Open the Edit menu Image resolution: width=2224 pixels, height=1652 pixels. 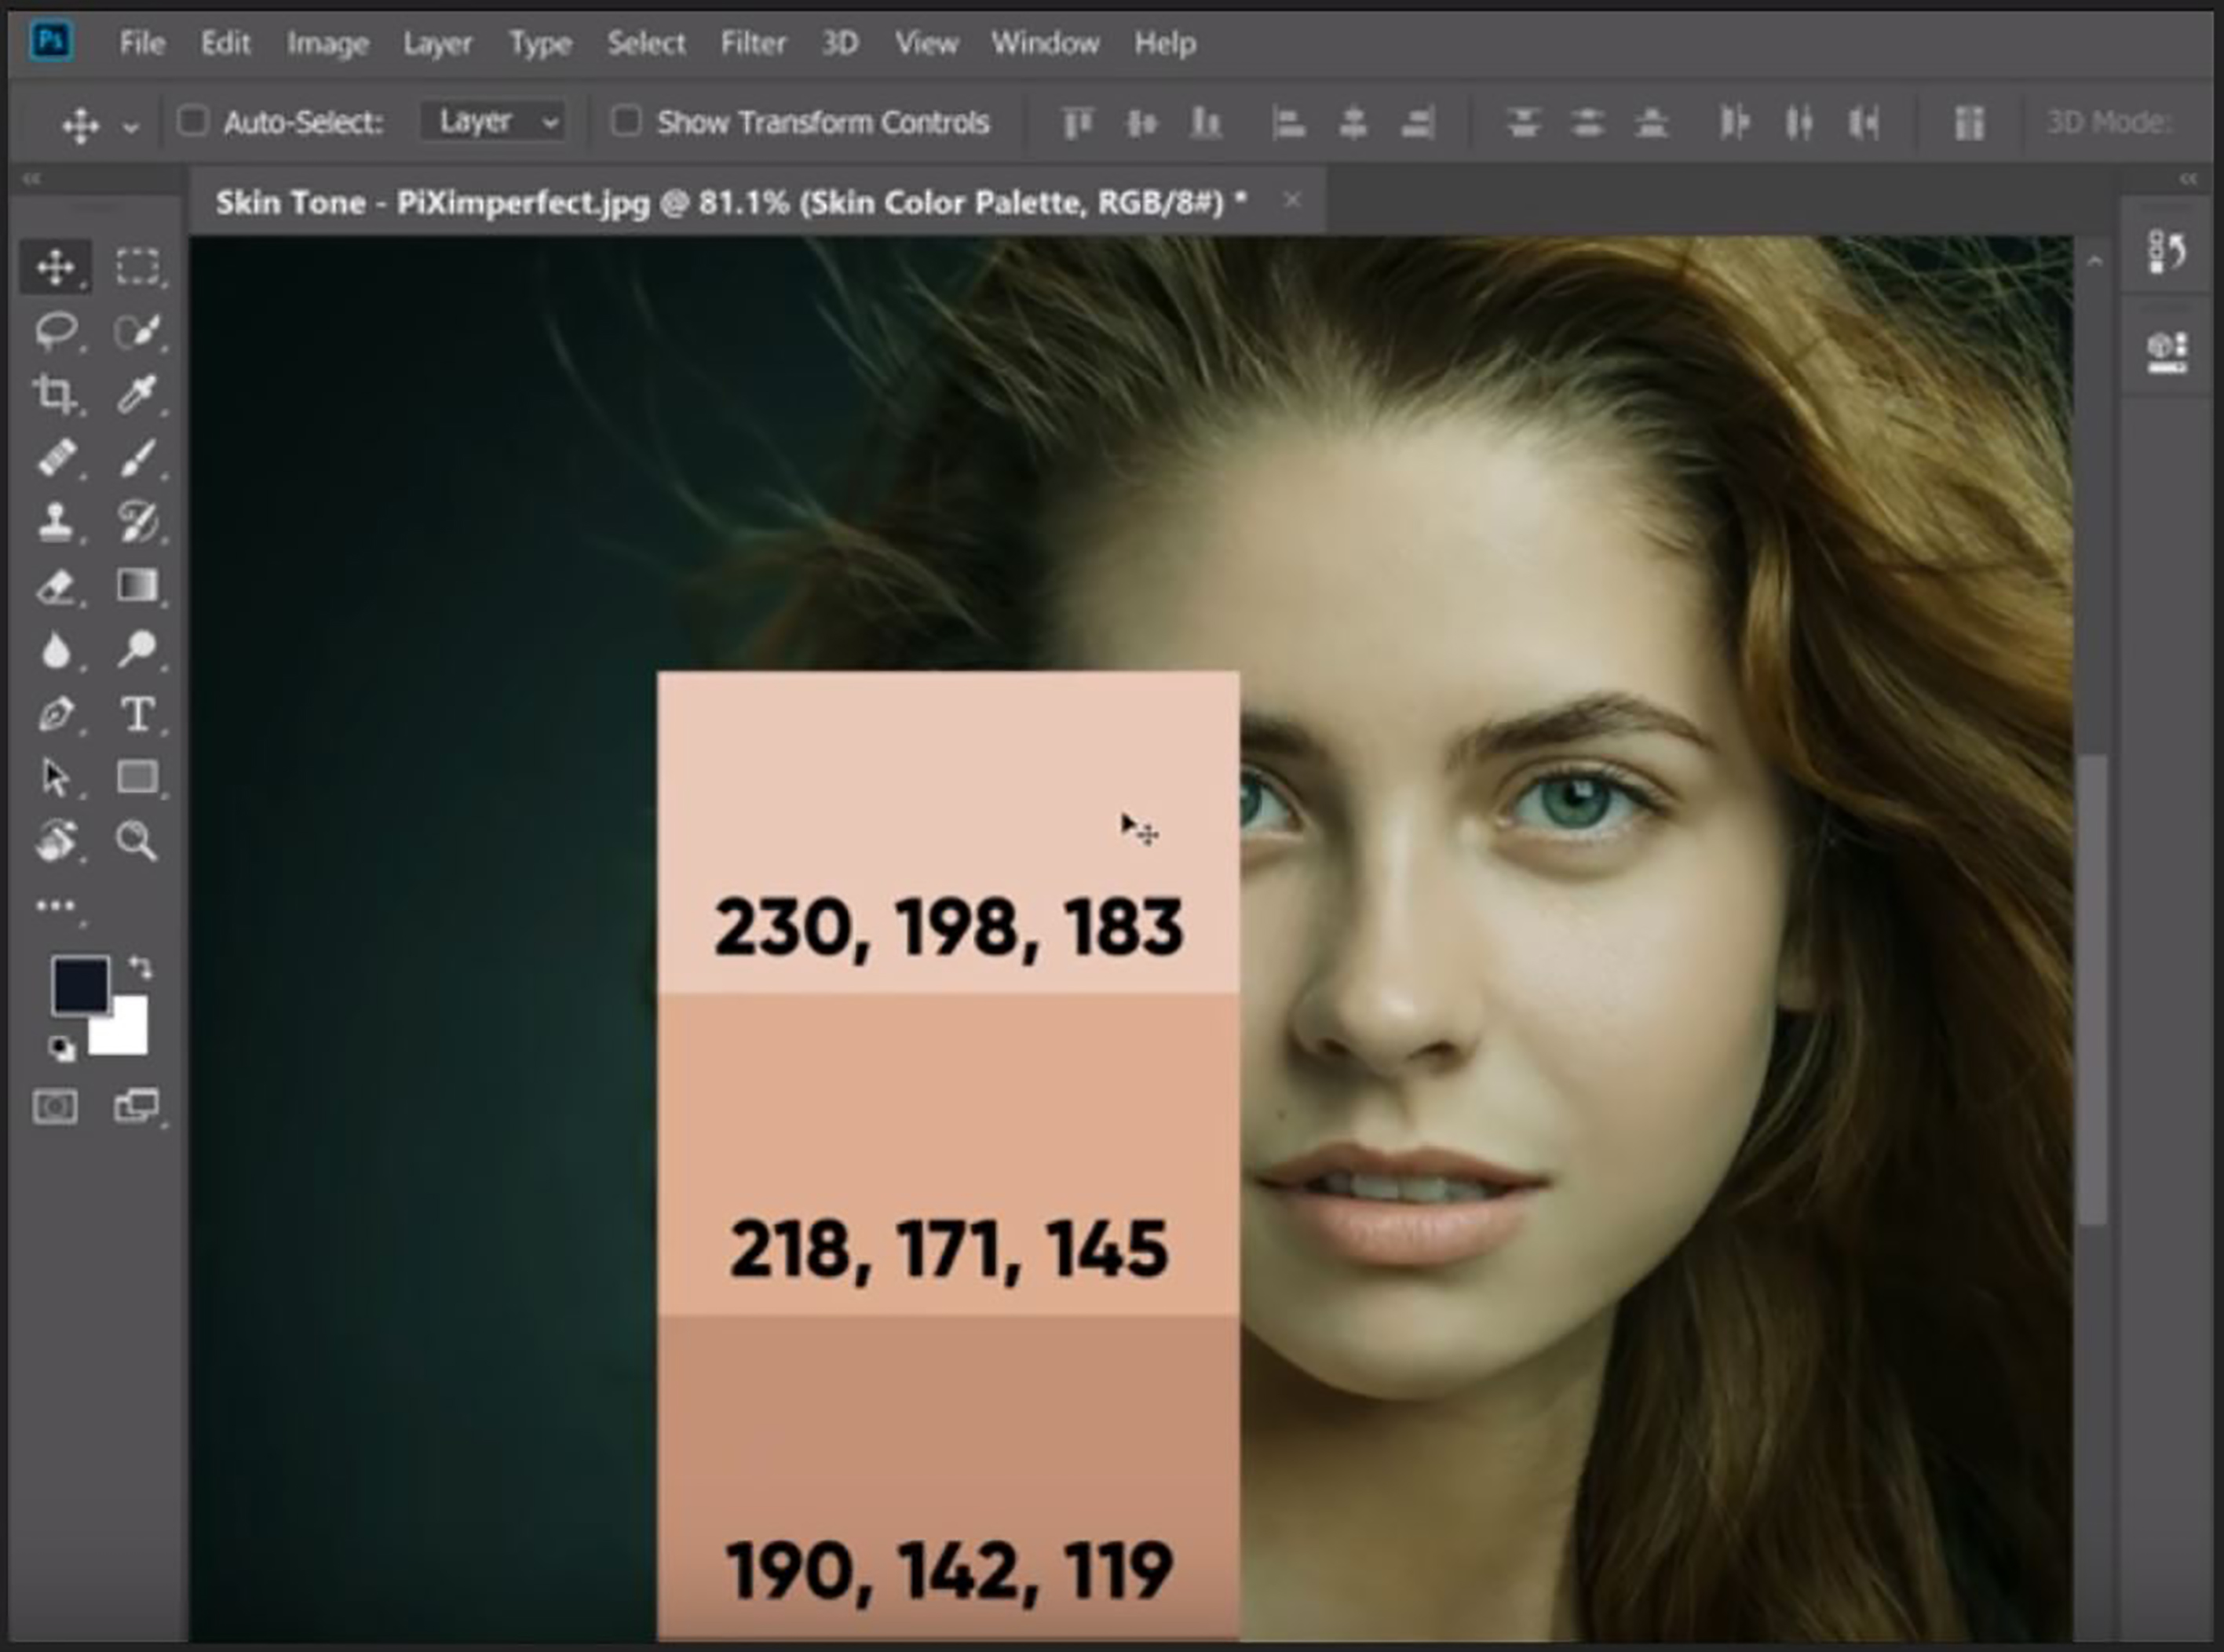point(225,43)
